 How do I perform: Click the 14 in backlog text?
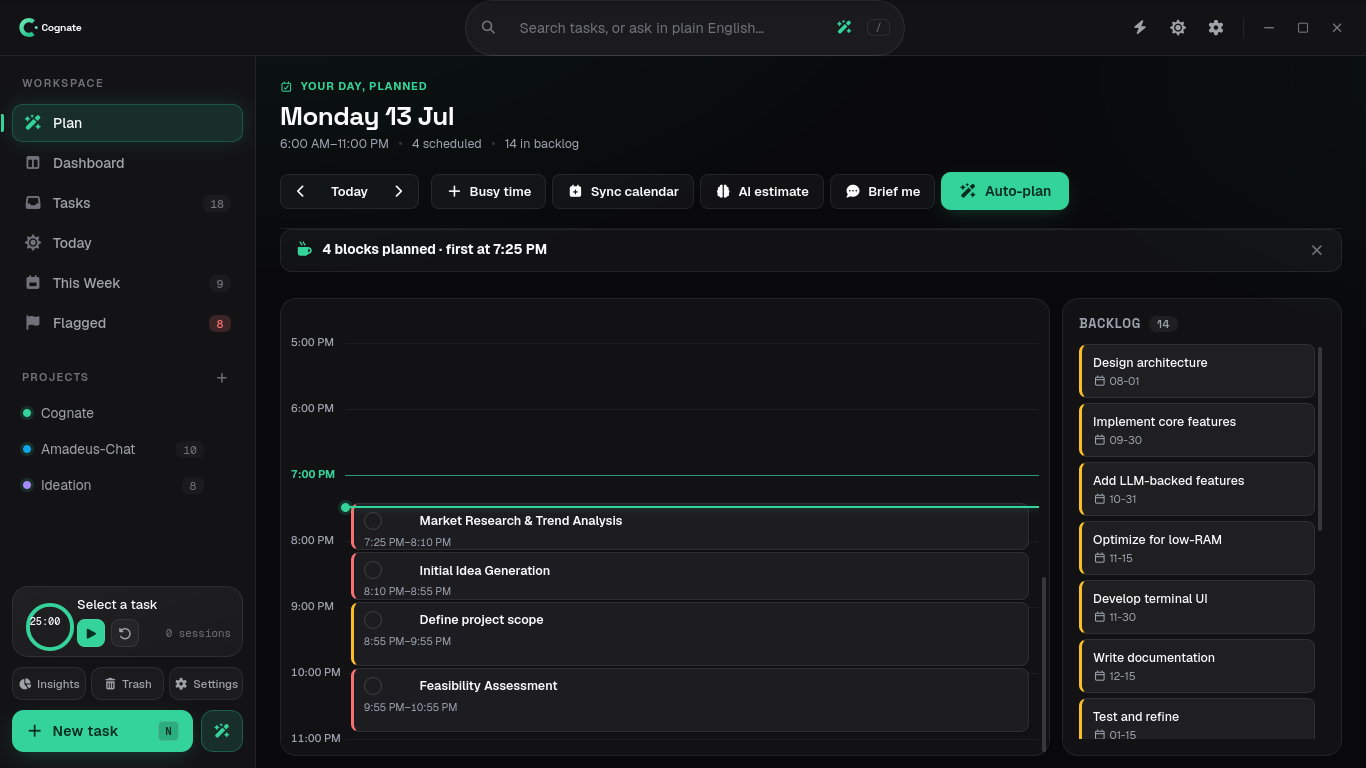pyautogui.click(x=541, y=144)
